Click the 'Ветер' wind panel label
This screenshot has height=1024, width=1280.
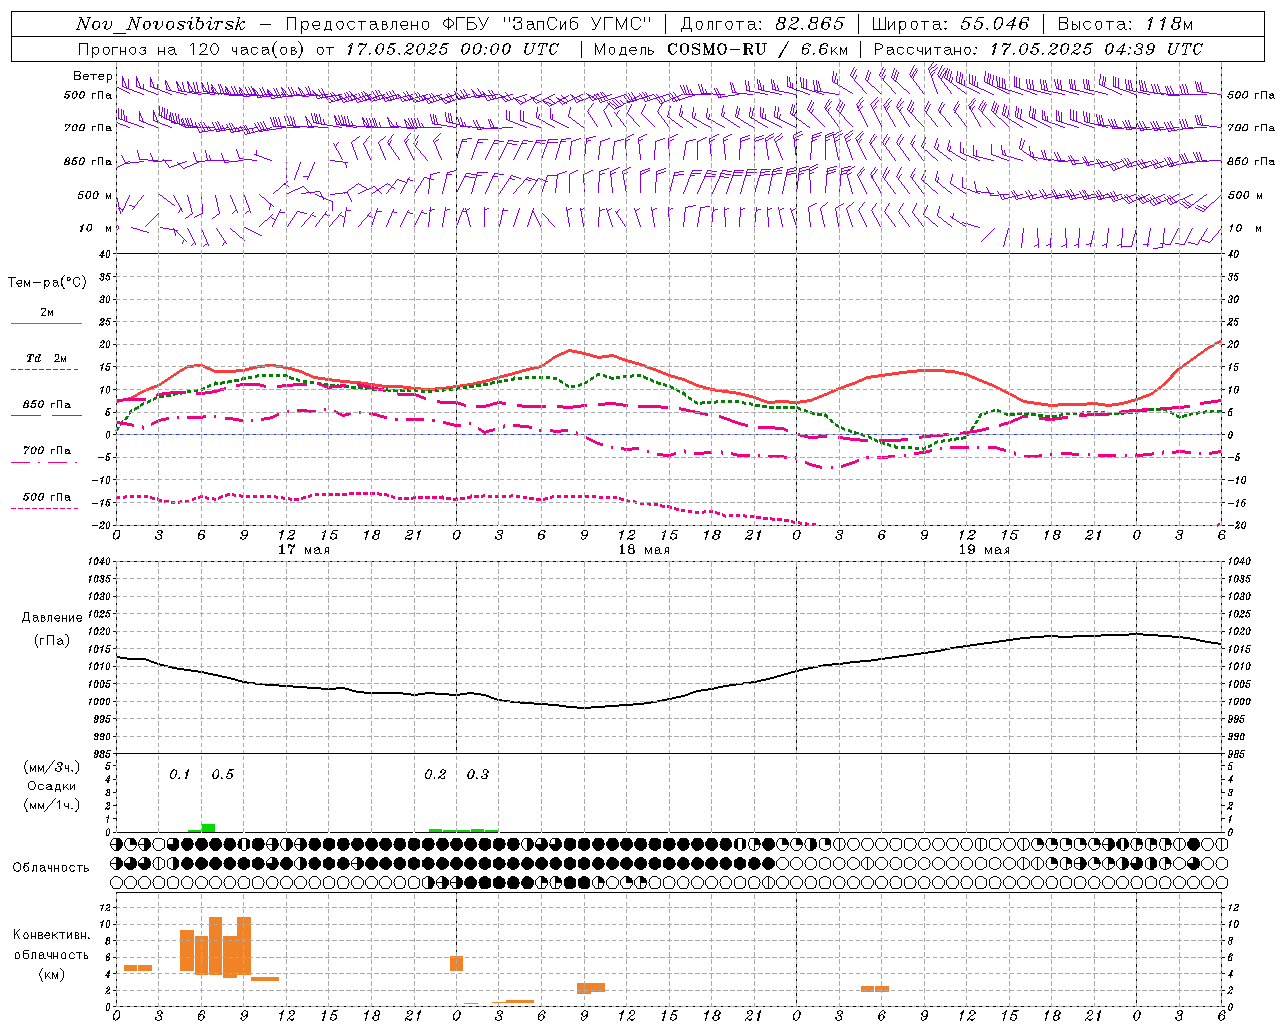coord(93,76)
